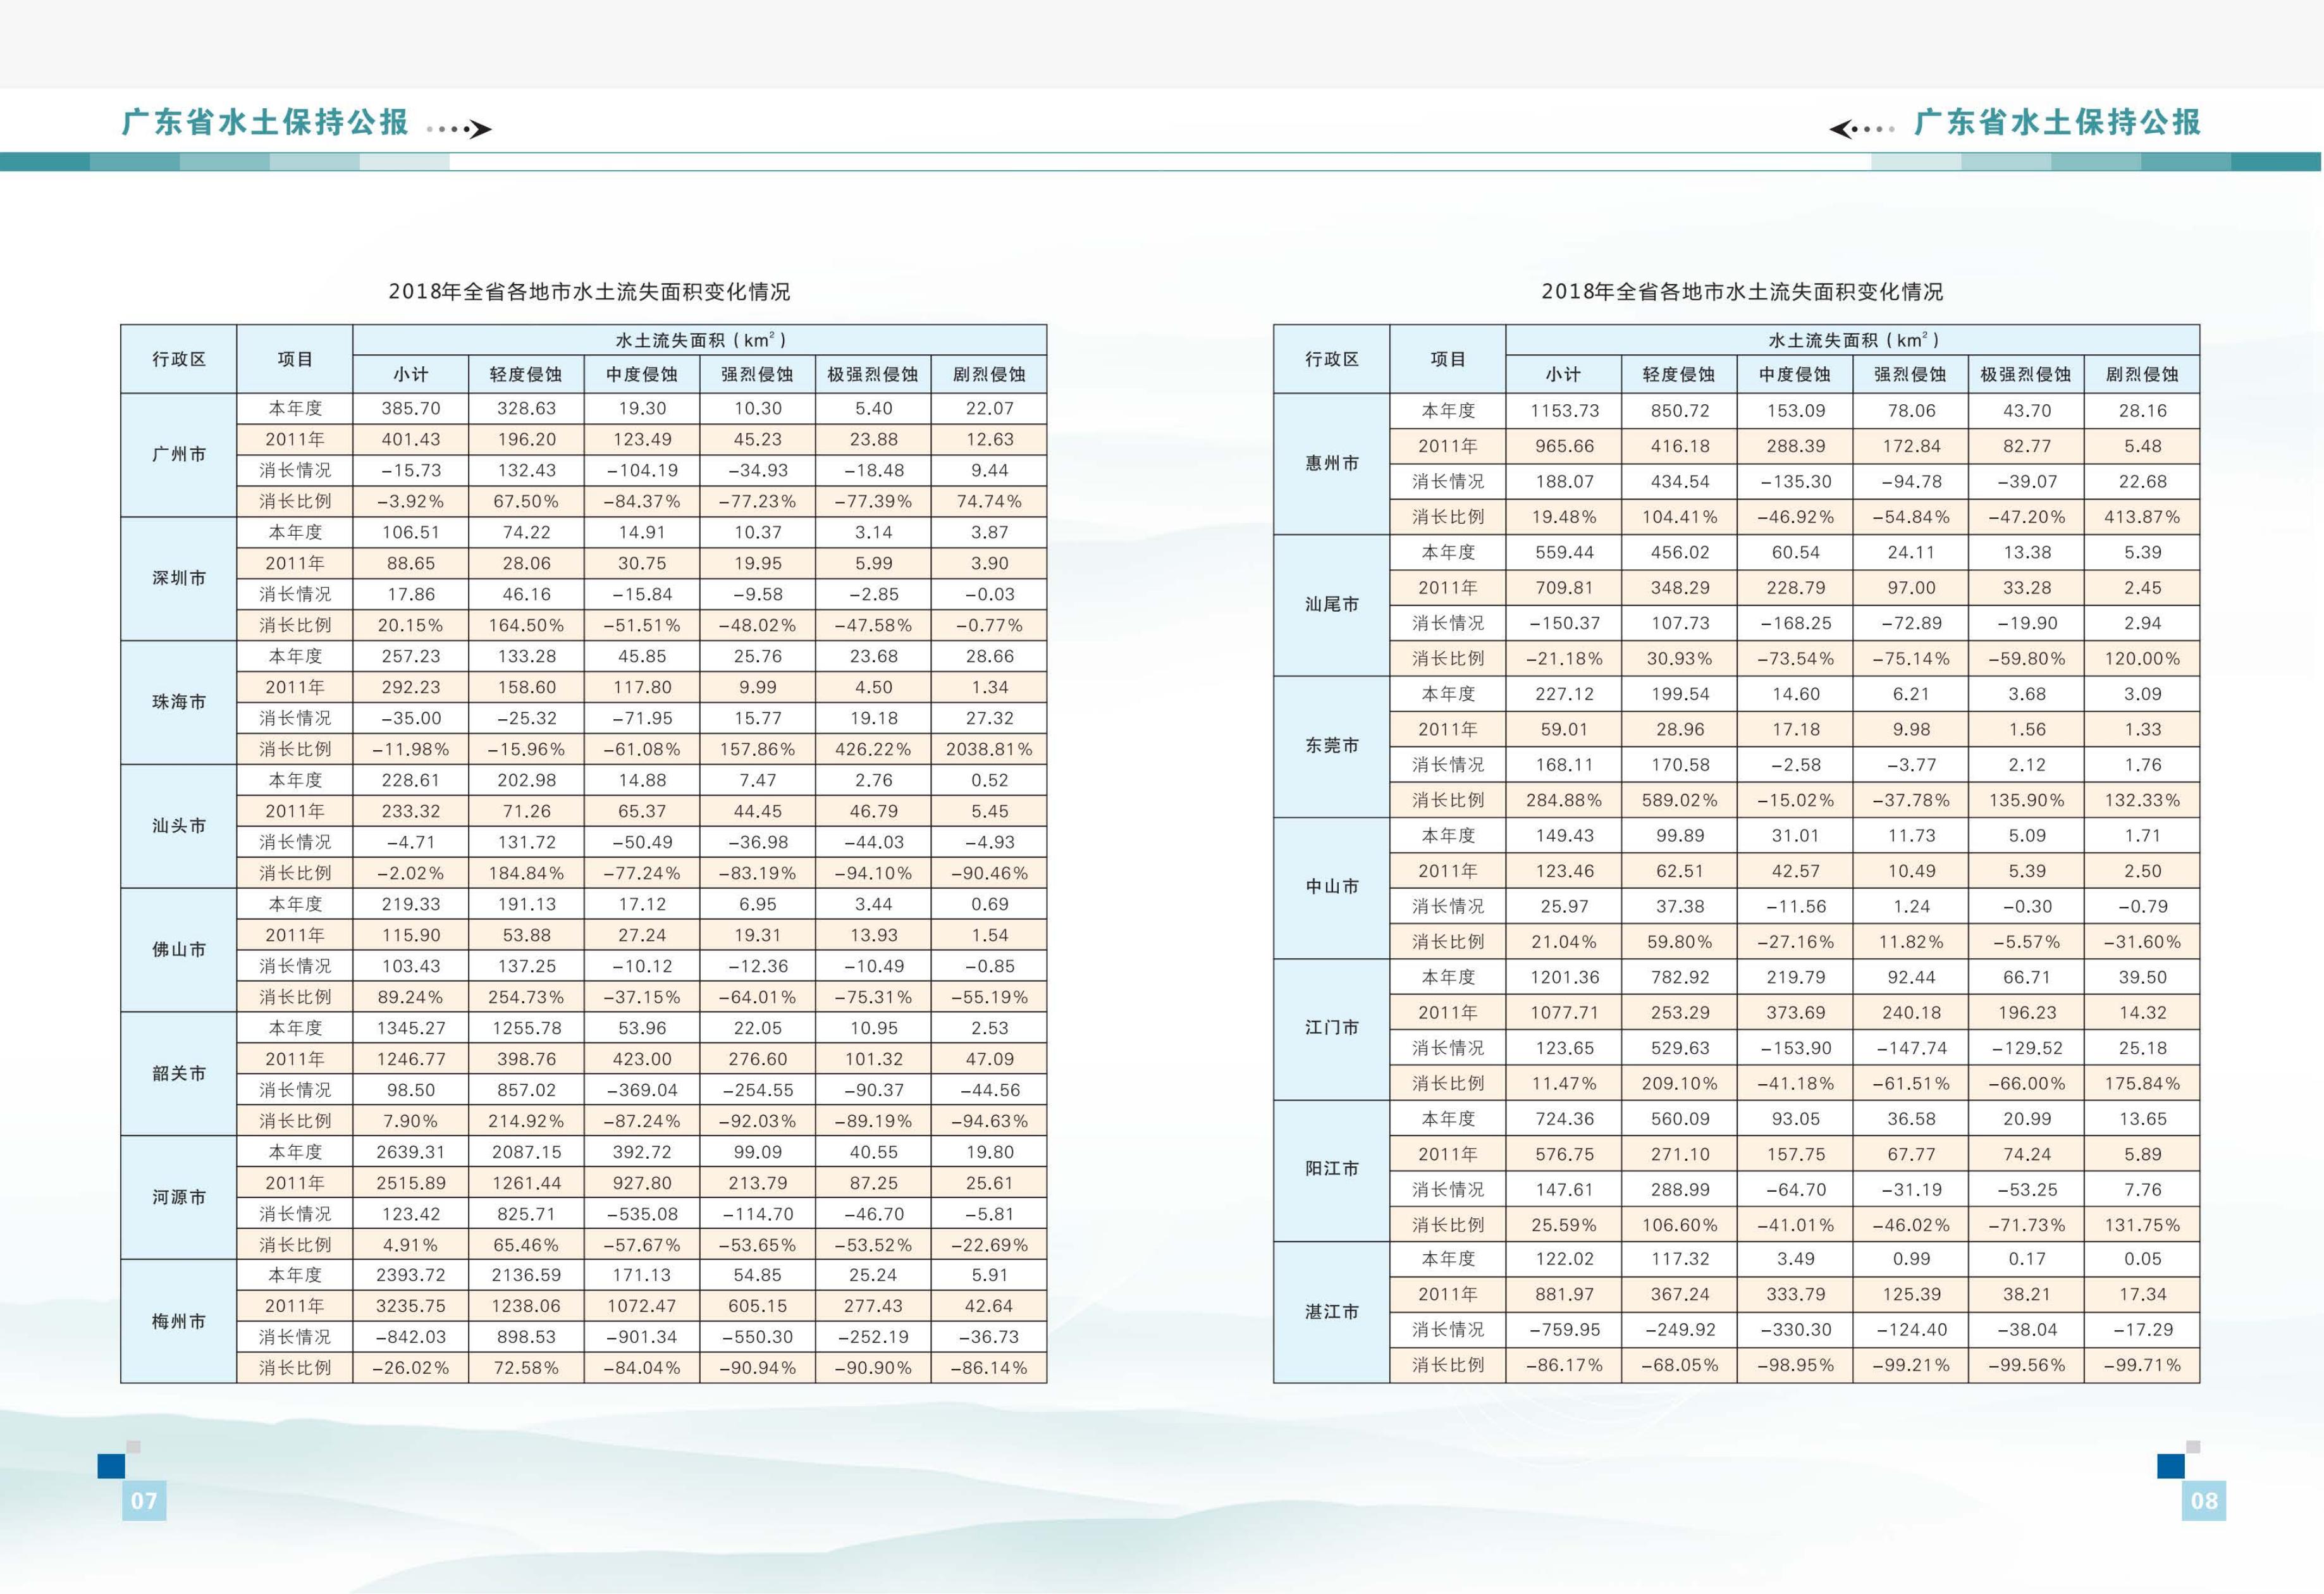Viewport: 2324px width, 1594px height.
Task: Click the right-pointing arrow after left title
Action: coord(480,129)
